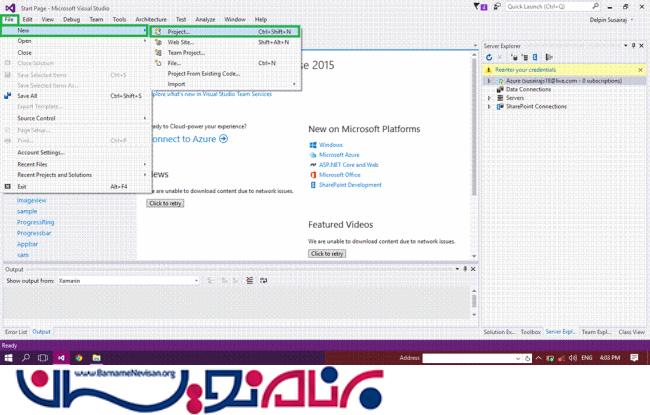Open the Windows Start menu

[x=8, y=358]
